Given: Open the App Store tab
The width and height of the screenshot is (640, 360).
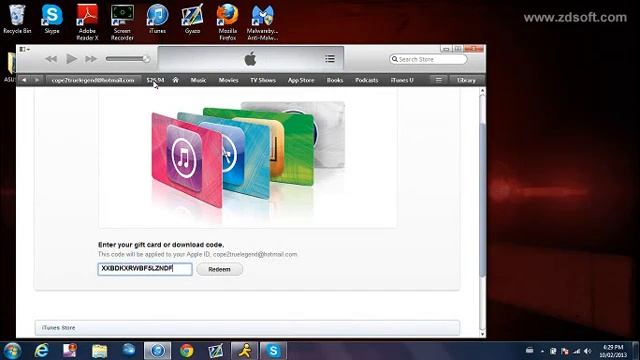Looking at the screenshot, I should (301, 80).
